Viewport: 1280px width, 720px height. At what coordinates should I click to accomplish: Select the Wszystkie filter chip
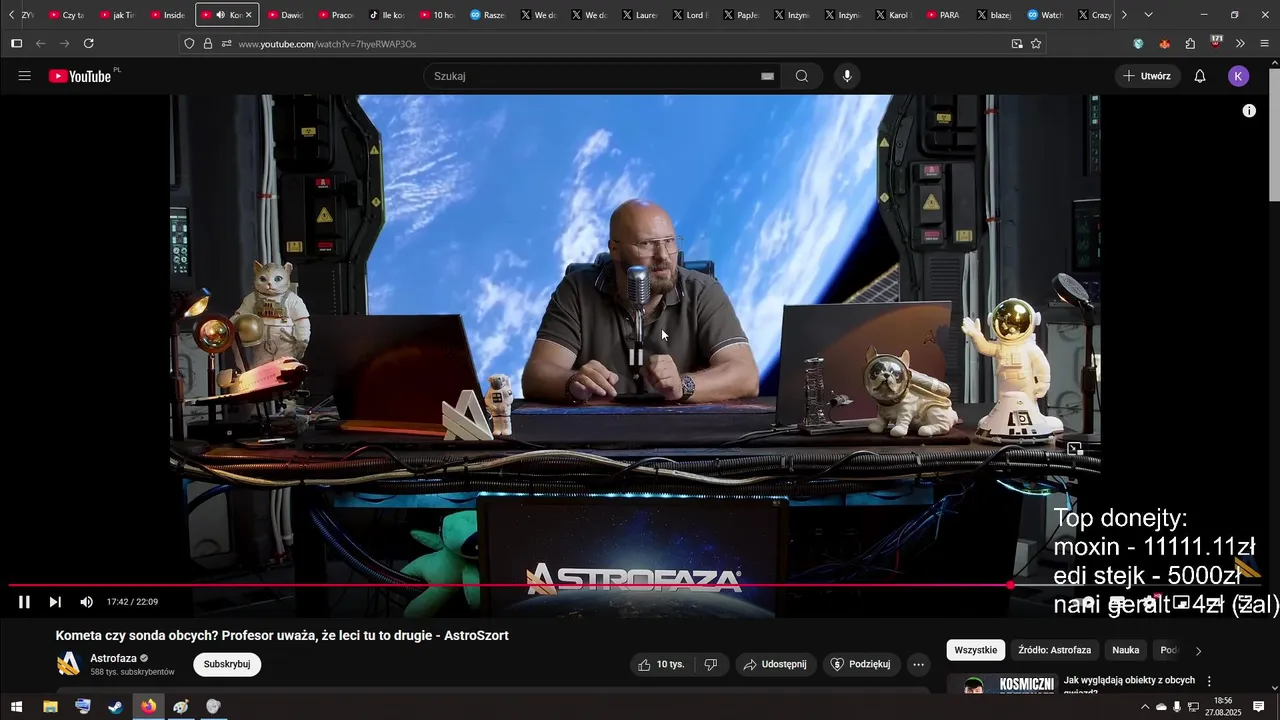[x=976, y=650]
